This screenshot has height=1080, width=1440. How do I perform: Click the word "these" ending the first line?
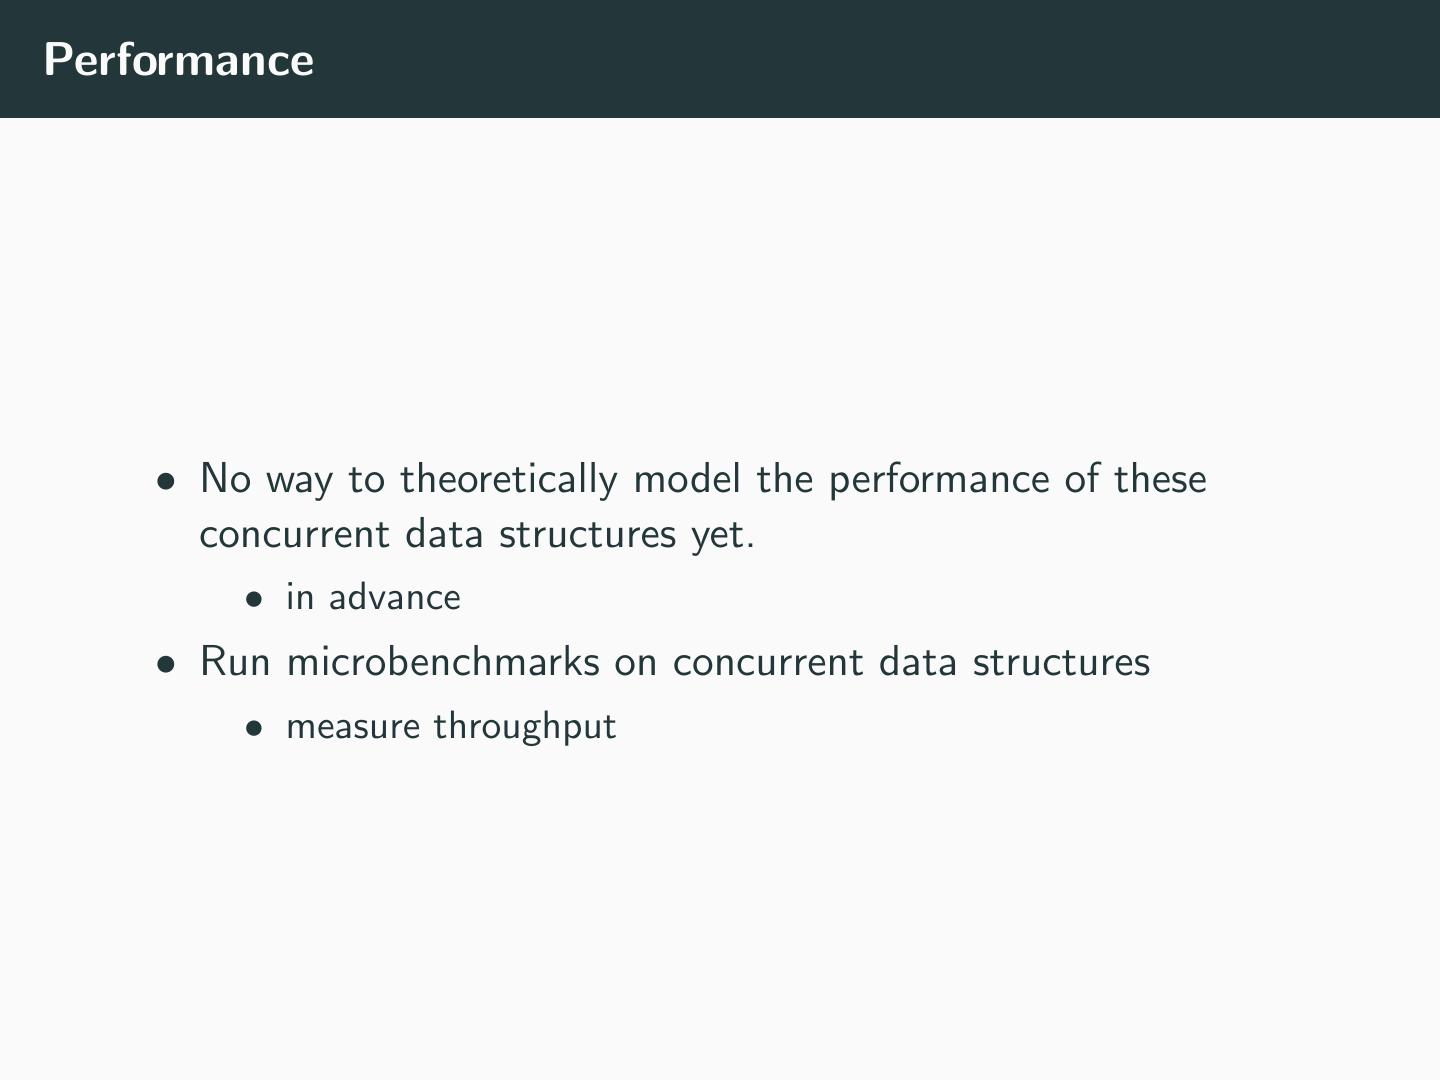(1160, 479)
